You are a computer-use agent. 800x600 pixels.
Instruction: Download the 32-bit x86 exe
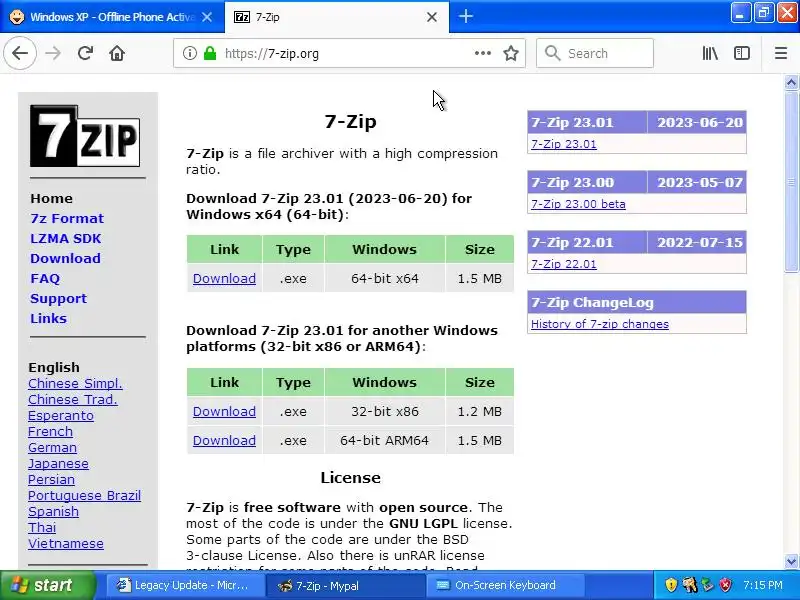coord(224,411)
